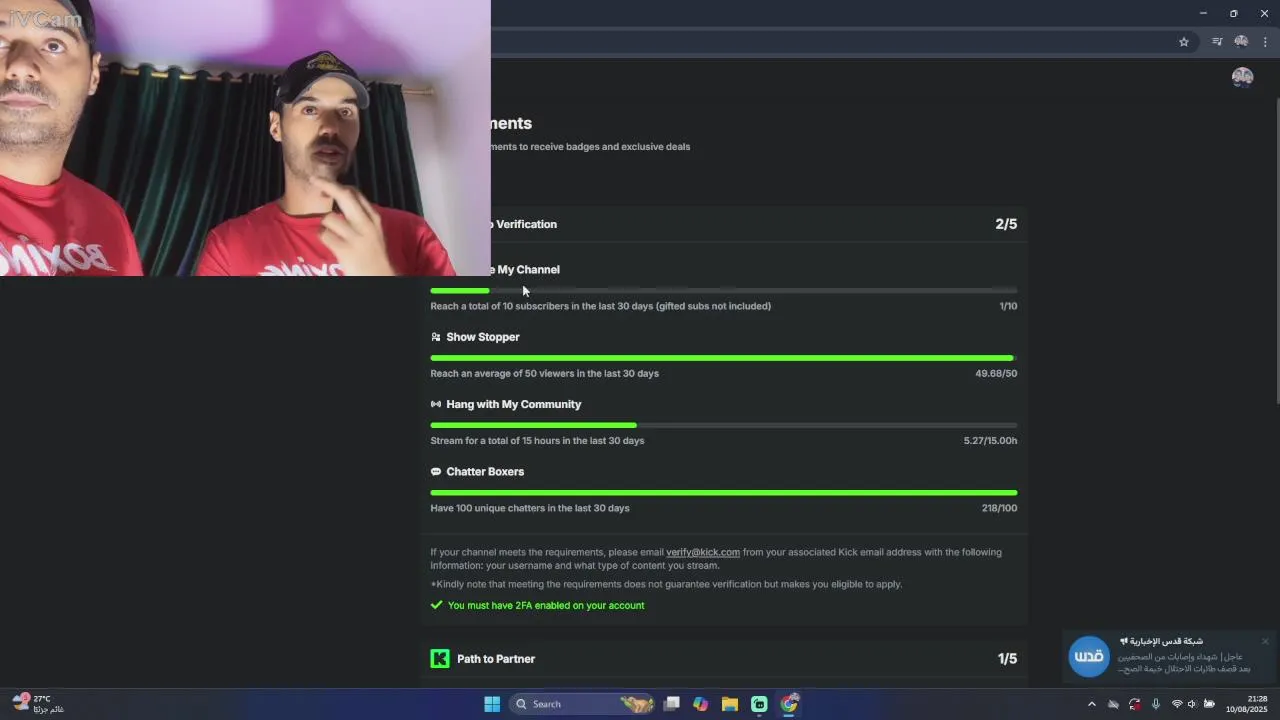Open the clock showing 21:28
The image size is (1280, 720).
[1247, 704]
